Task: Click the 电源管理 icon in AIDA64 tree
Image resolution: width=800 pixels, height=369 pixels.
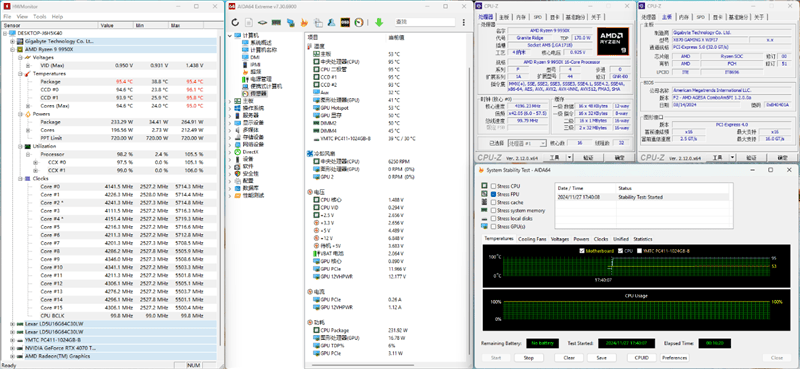Action: click(x=245, y=79)
